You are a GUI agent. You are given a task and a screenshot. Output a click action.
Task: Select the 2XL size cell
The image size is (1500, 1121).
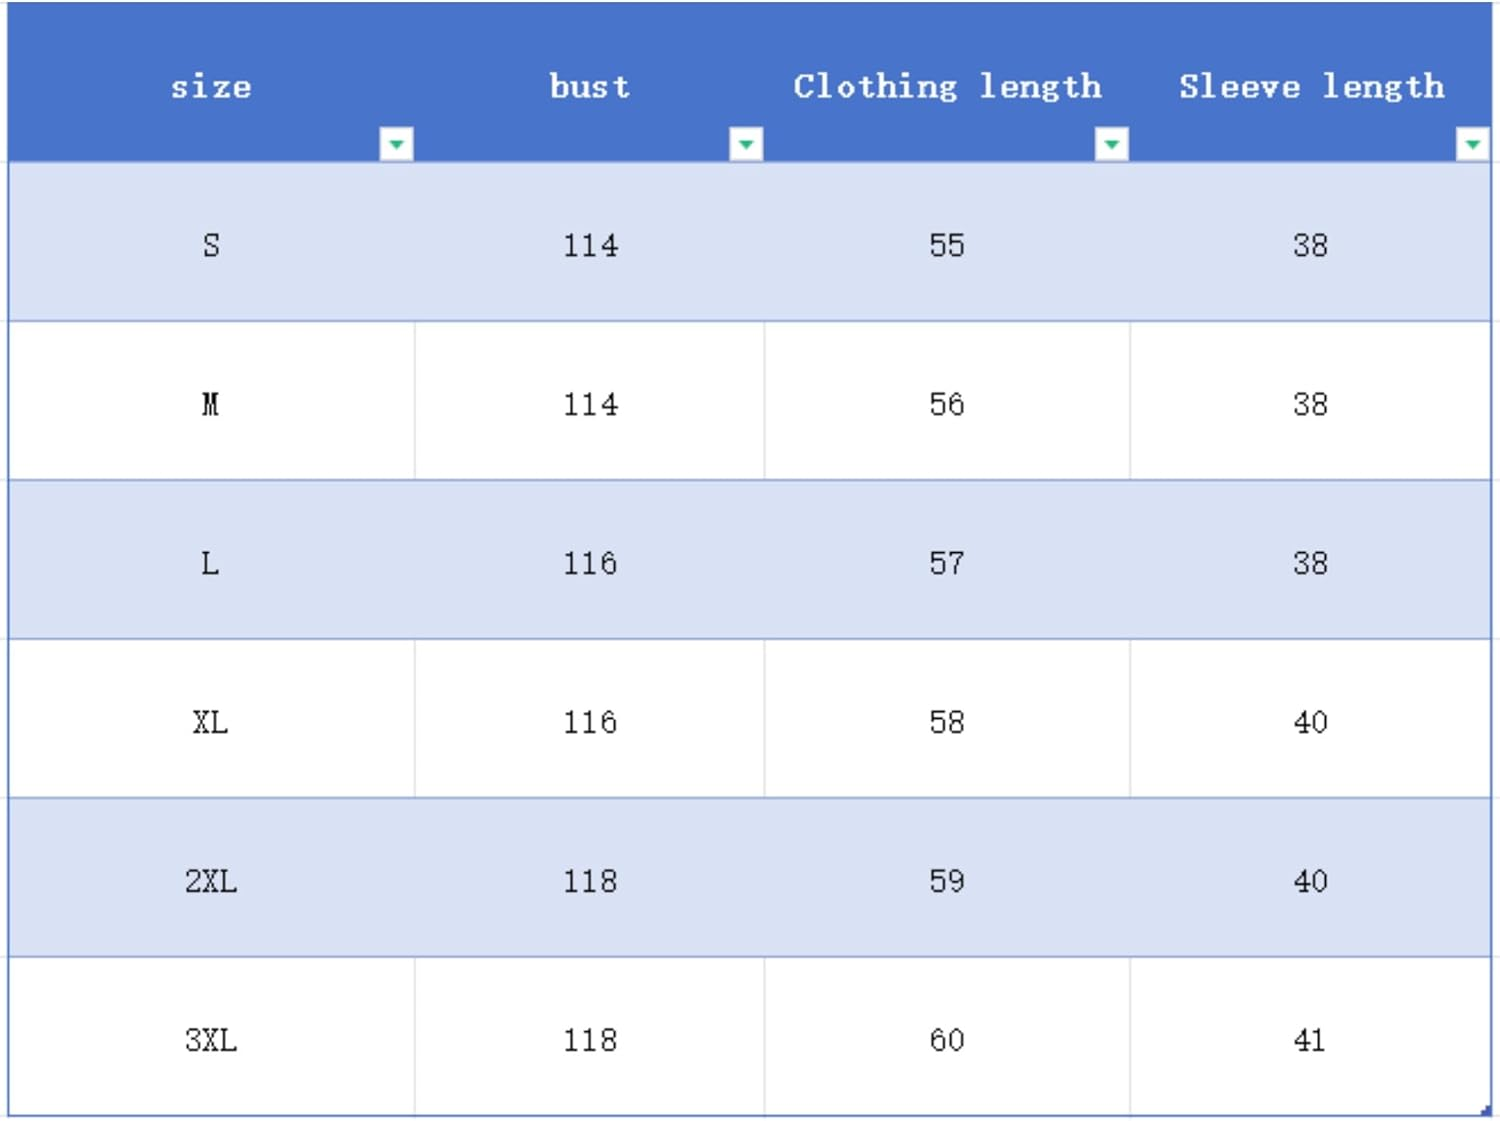[210, 881]
